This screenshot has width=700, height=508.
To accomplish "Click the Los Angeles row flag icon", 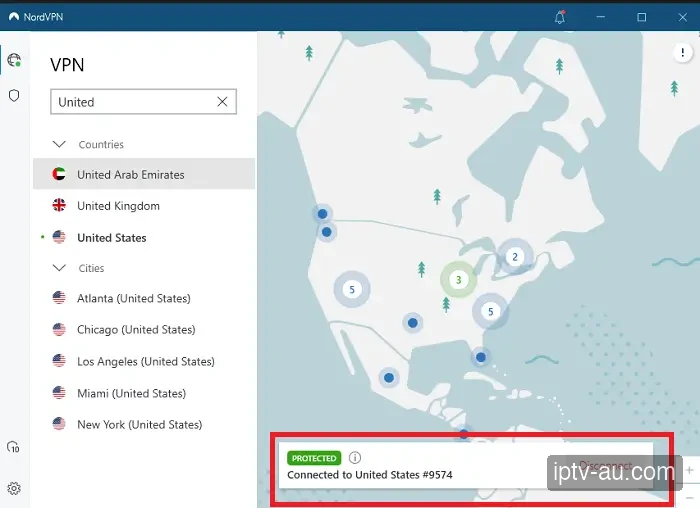I will (59, 361).
